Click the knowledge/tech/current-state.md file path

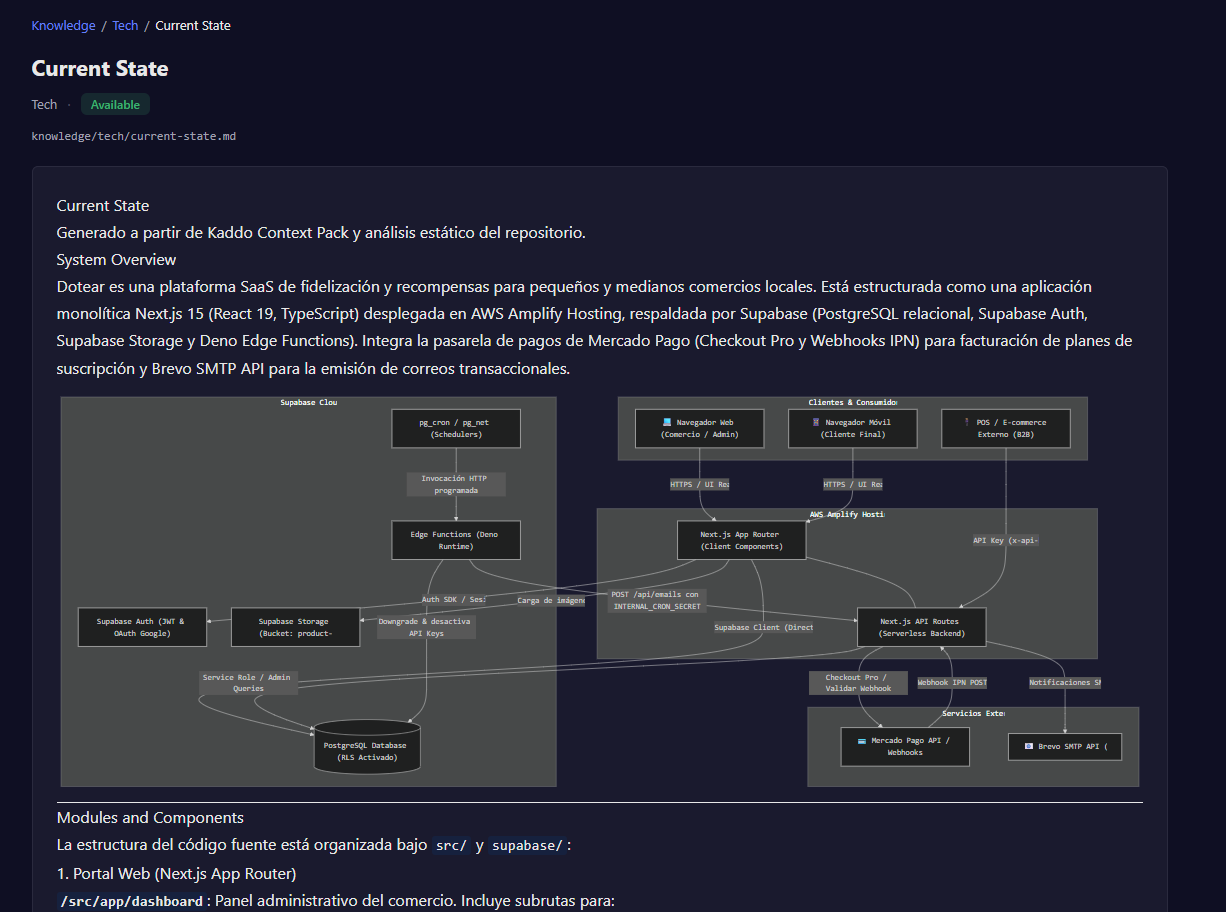click(x=134, y=136)
